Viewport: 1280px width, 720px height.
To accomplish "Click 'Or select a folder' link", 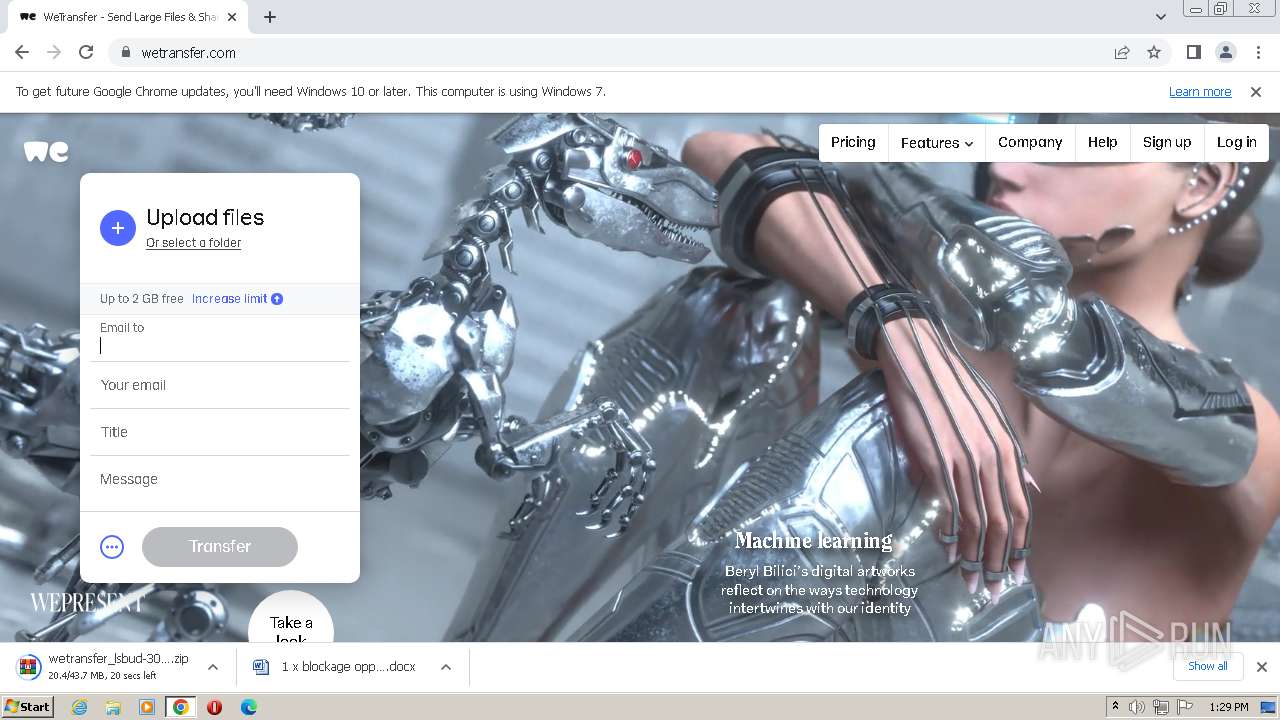I will [x=194, y=243].
